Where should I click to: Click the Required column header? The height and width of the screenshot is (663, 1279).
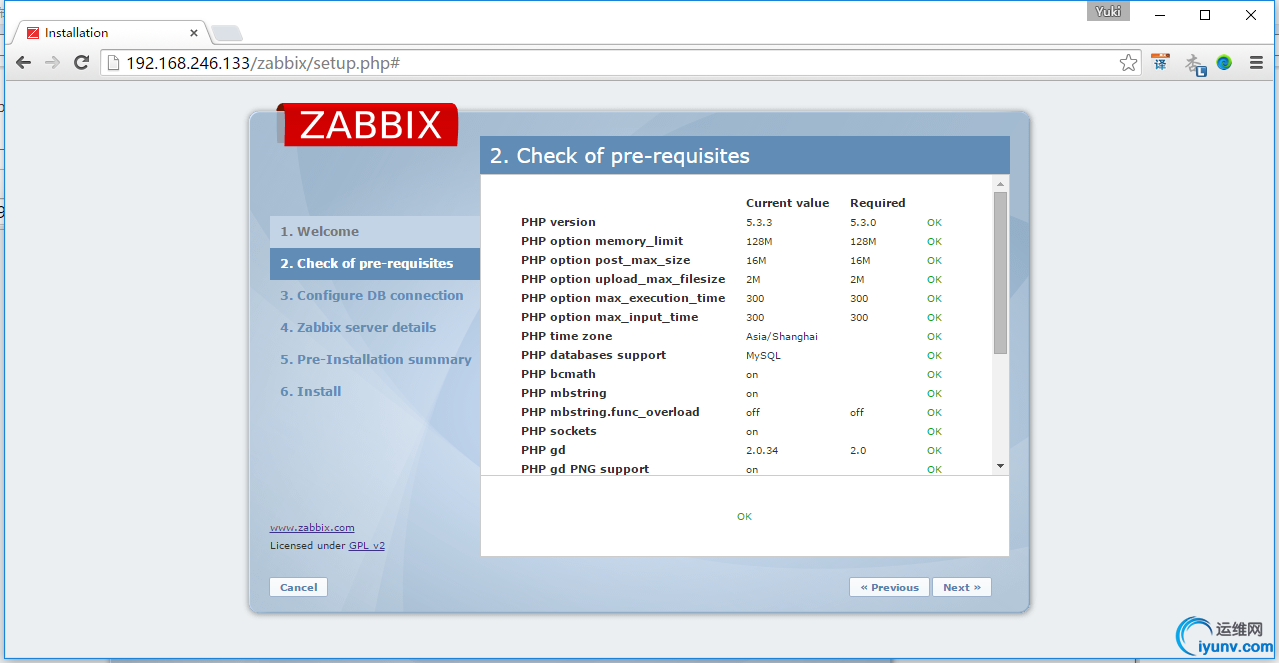point(878,203)
